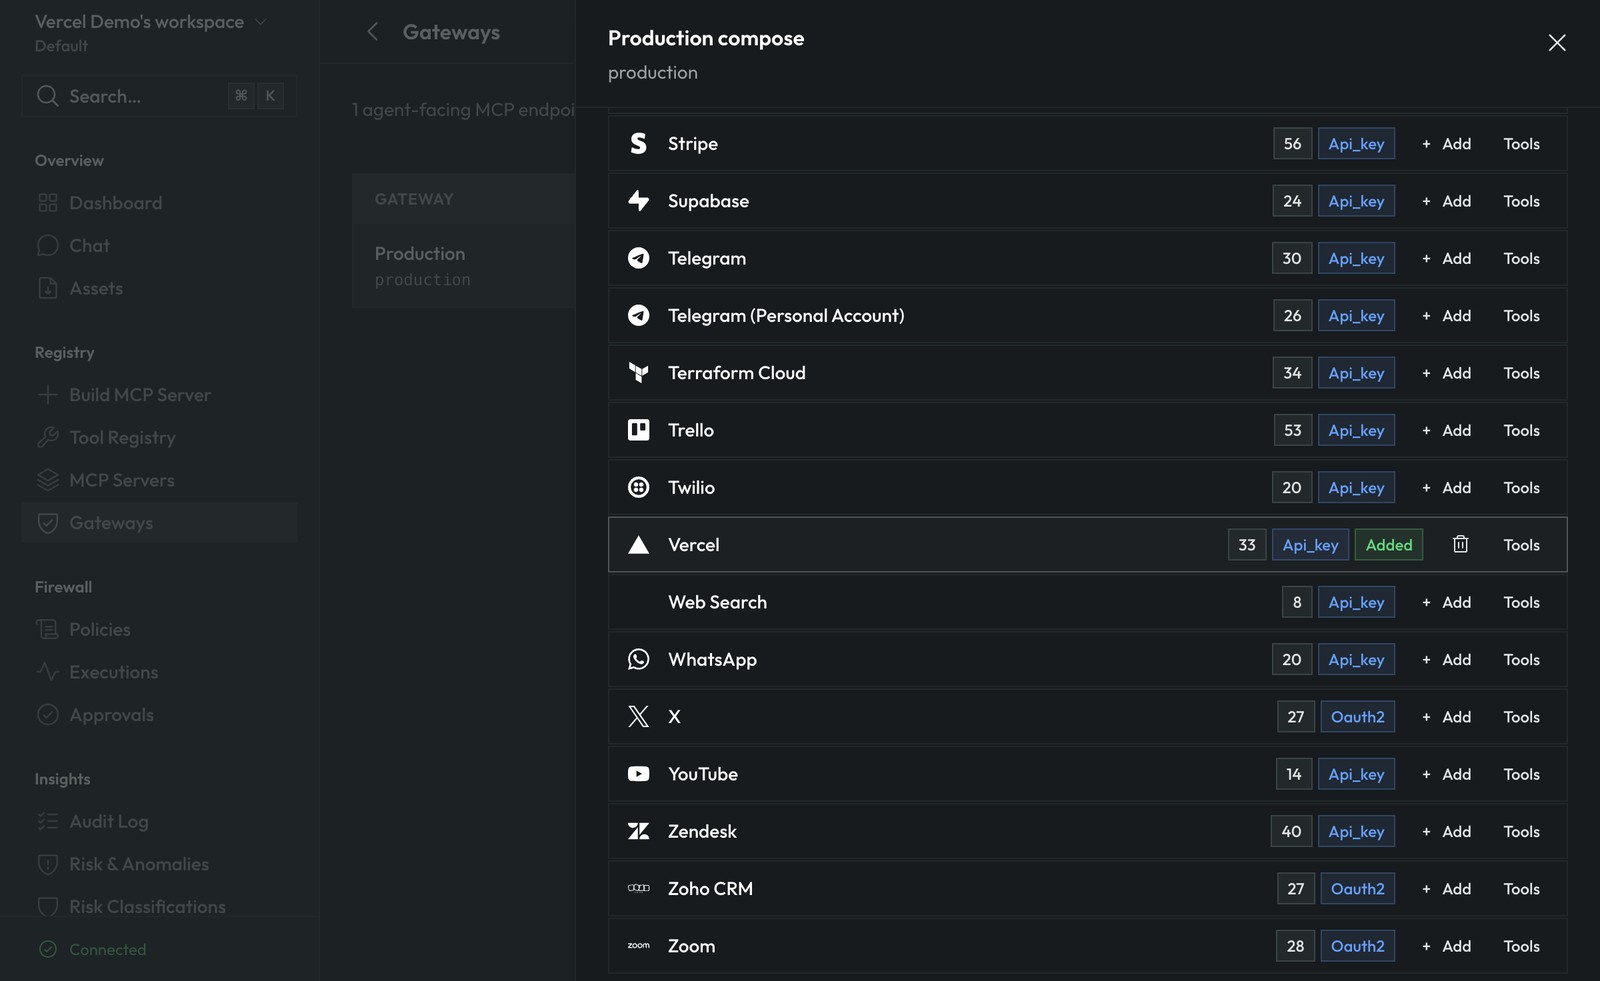The image size is (1600, 981).
Task: Select the Production gateway row
Action: [464, 265]
